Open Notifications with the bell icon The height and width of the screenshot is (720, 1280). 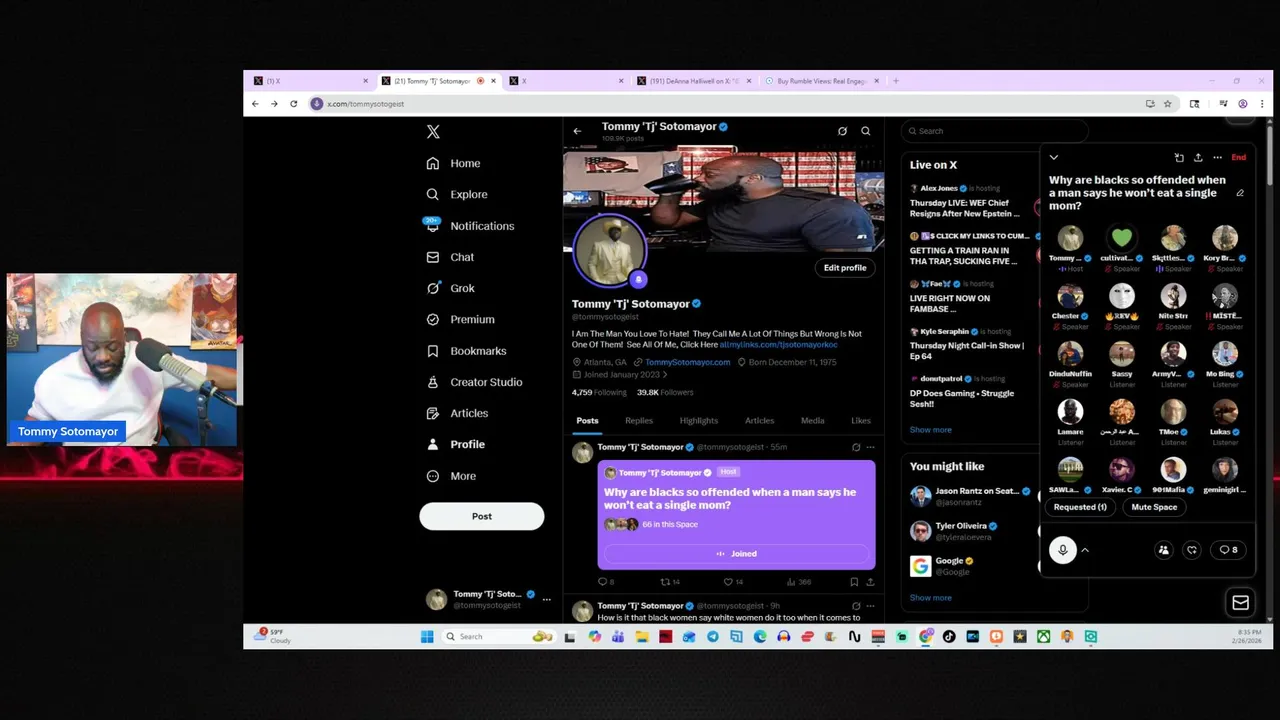[470, 226]
